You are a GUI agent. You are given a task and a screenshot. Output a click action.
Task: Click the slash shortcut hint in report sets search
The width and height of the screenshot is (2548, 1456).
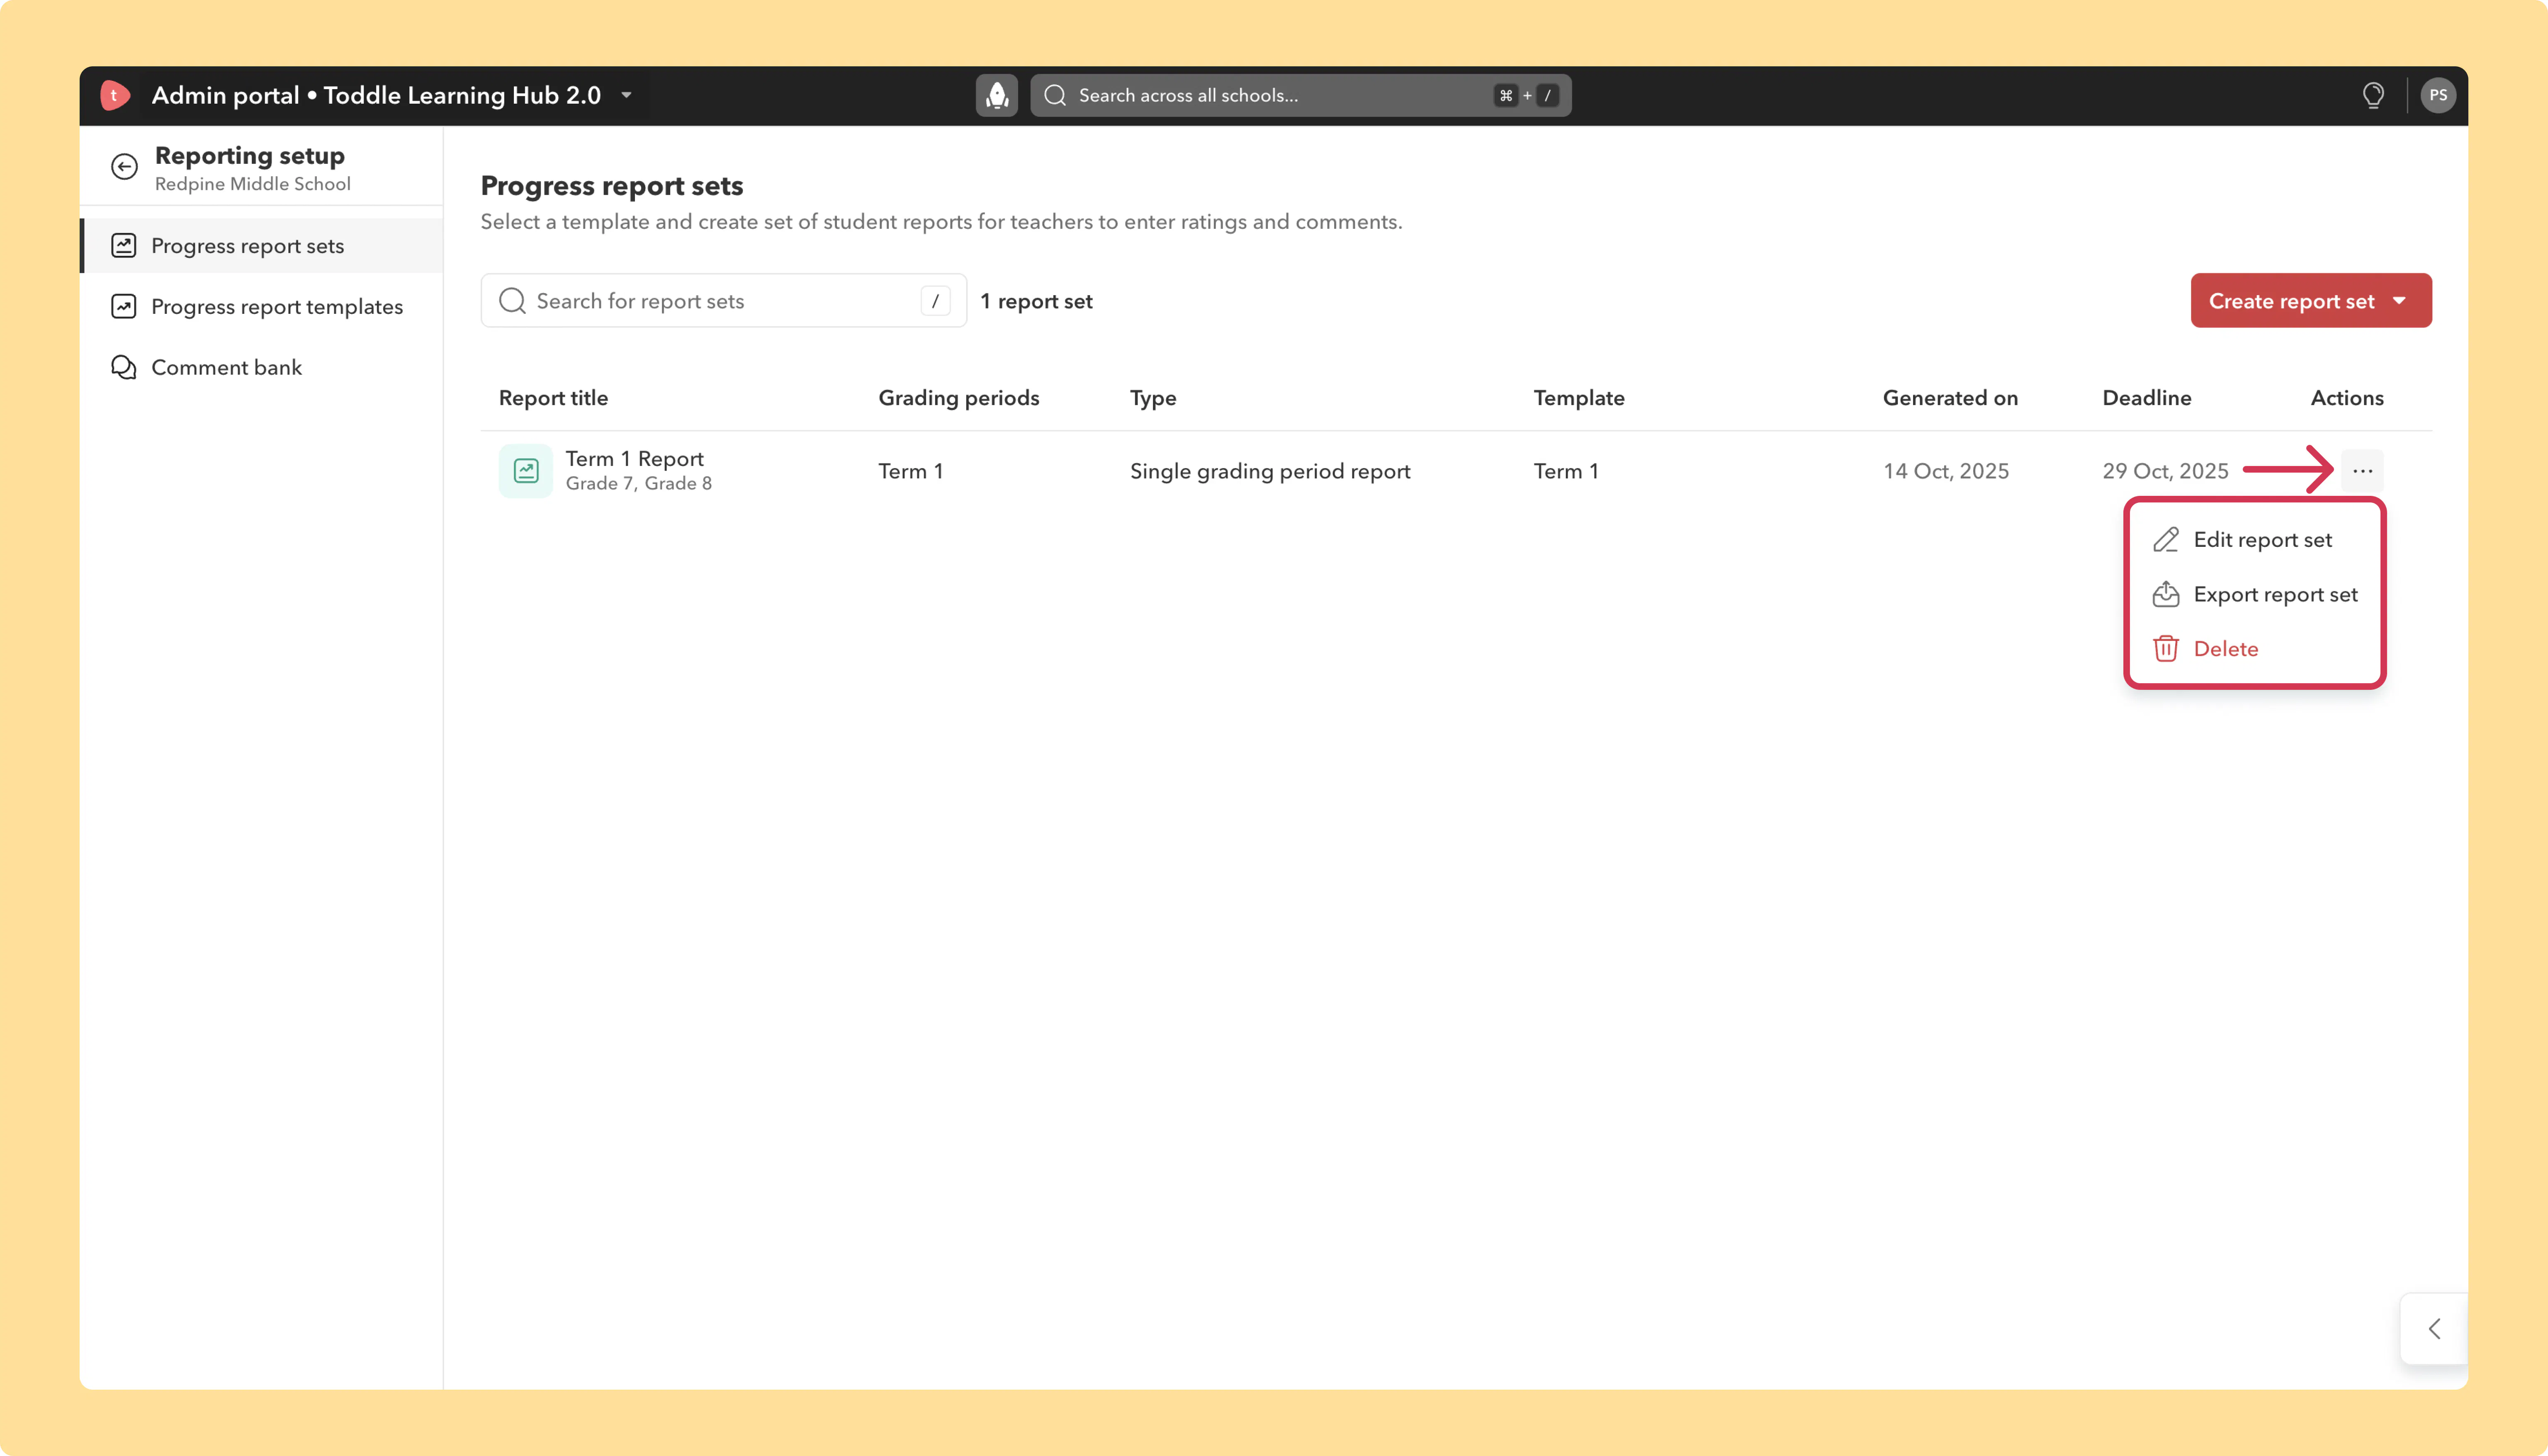pos(935,301)
